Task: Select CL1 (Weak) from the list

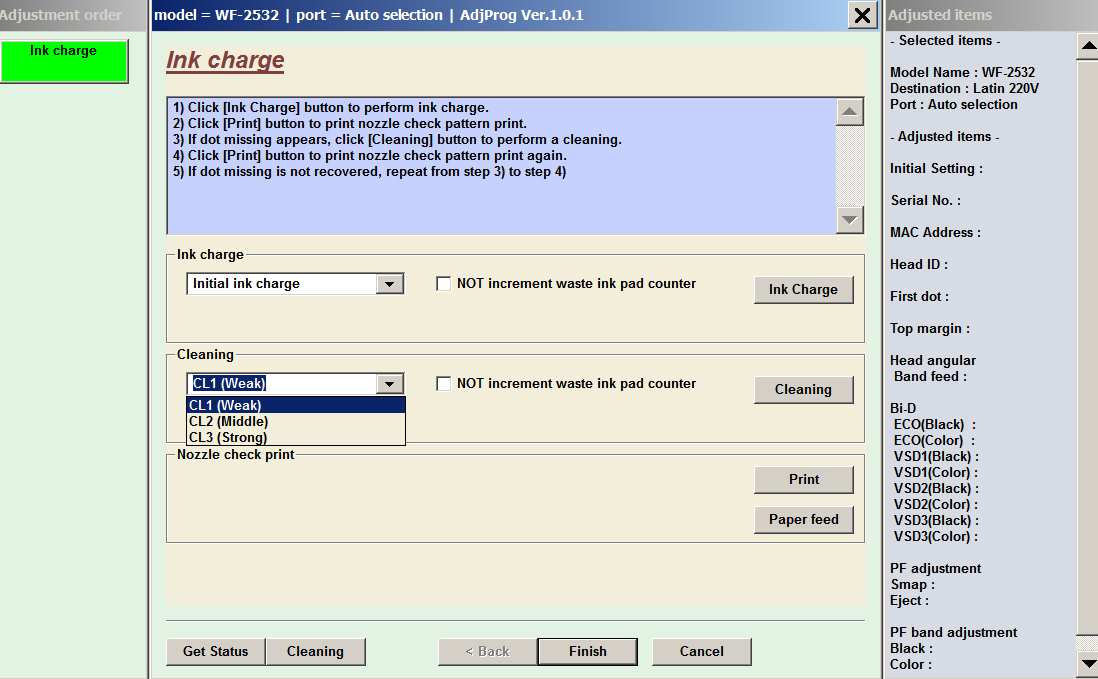Action: [296, 405]
